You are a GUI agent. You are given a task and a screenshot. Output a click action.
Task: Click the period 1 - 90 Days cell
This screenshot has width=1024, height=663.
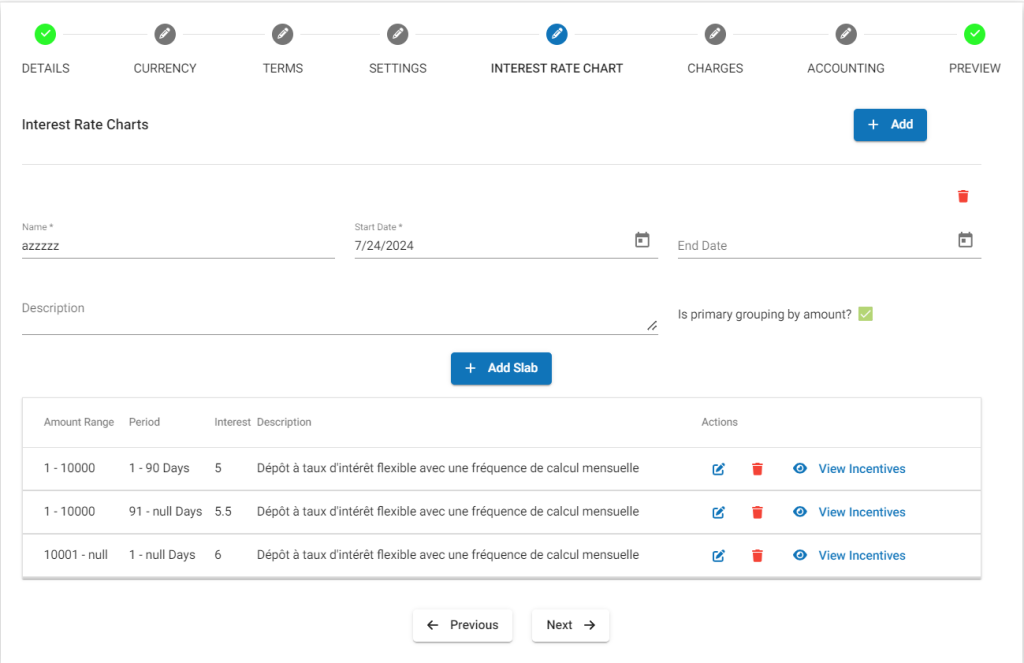tap(159, 468)
